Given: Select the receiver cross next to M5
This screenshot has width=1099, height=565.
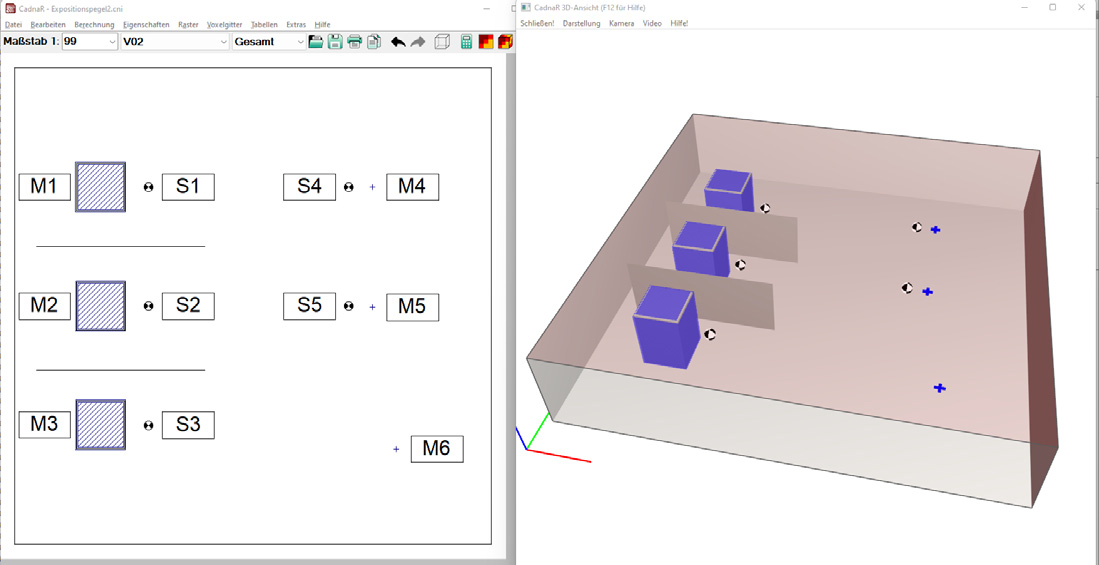Looking at the screenshot, I should pos(372,307).
